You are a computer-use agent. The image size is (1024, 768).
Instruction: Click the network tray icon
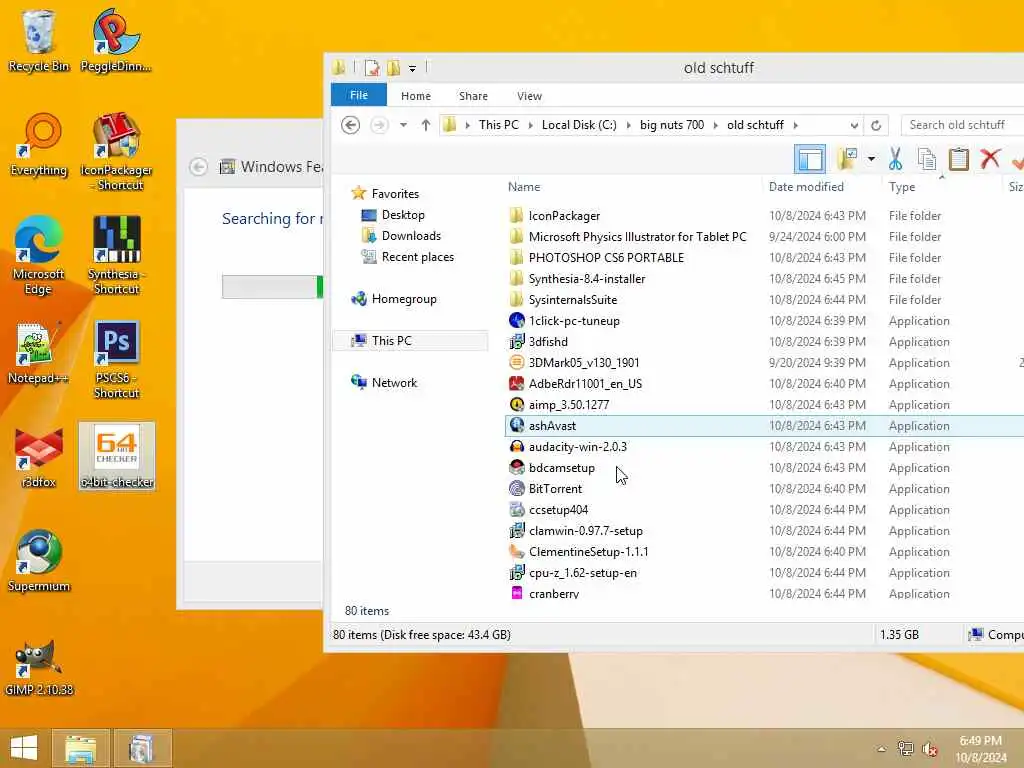[x=905, y=749]
